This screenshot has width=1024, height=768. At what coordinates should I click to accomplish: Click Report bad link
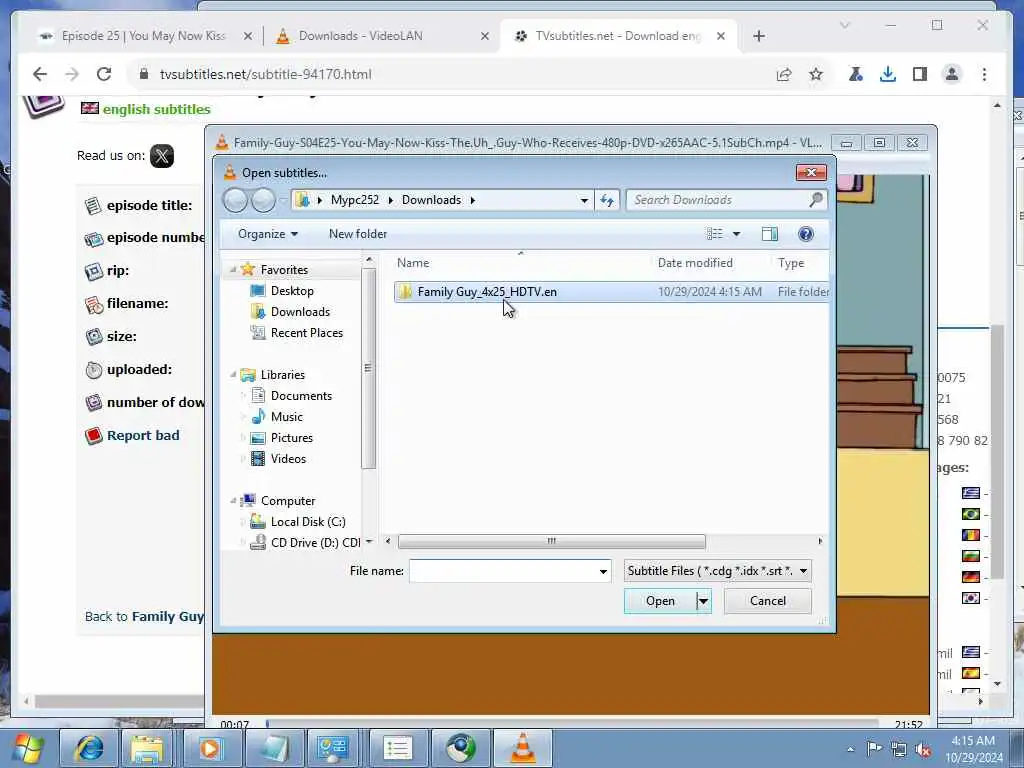(x=143, y=436)
